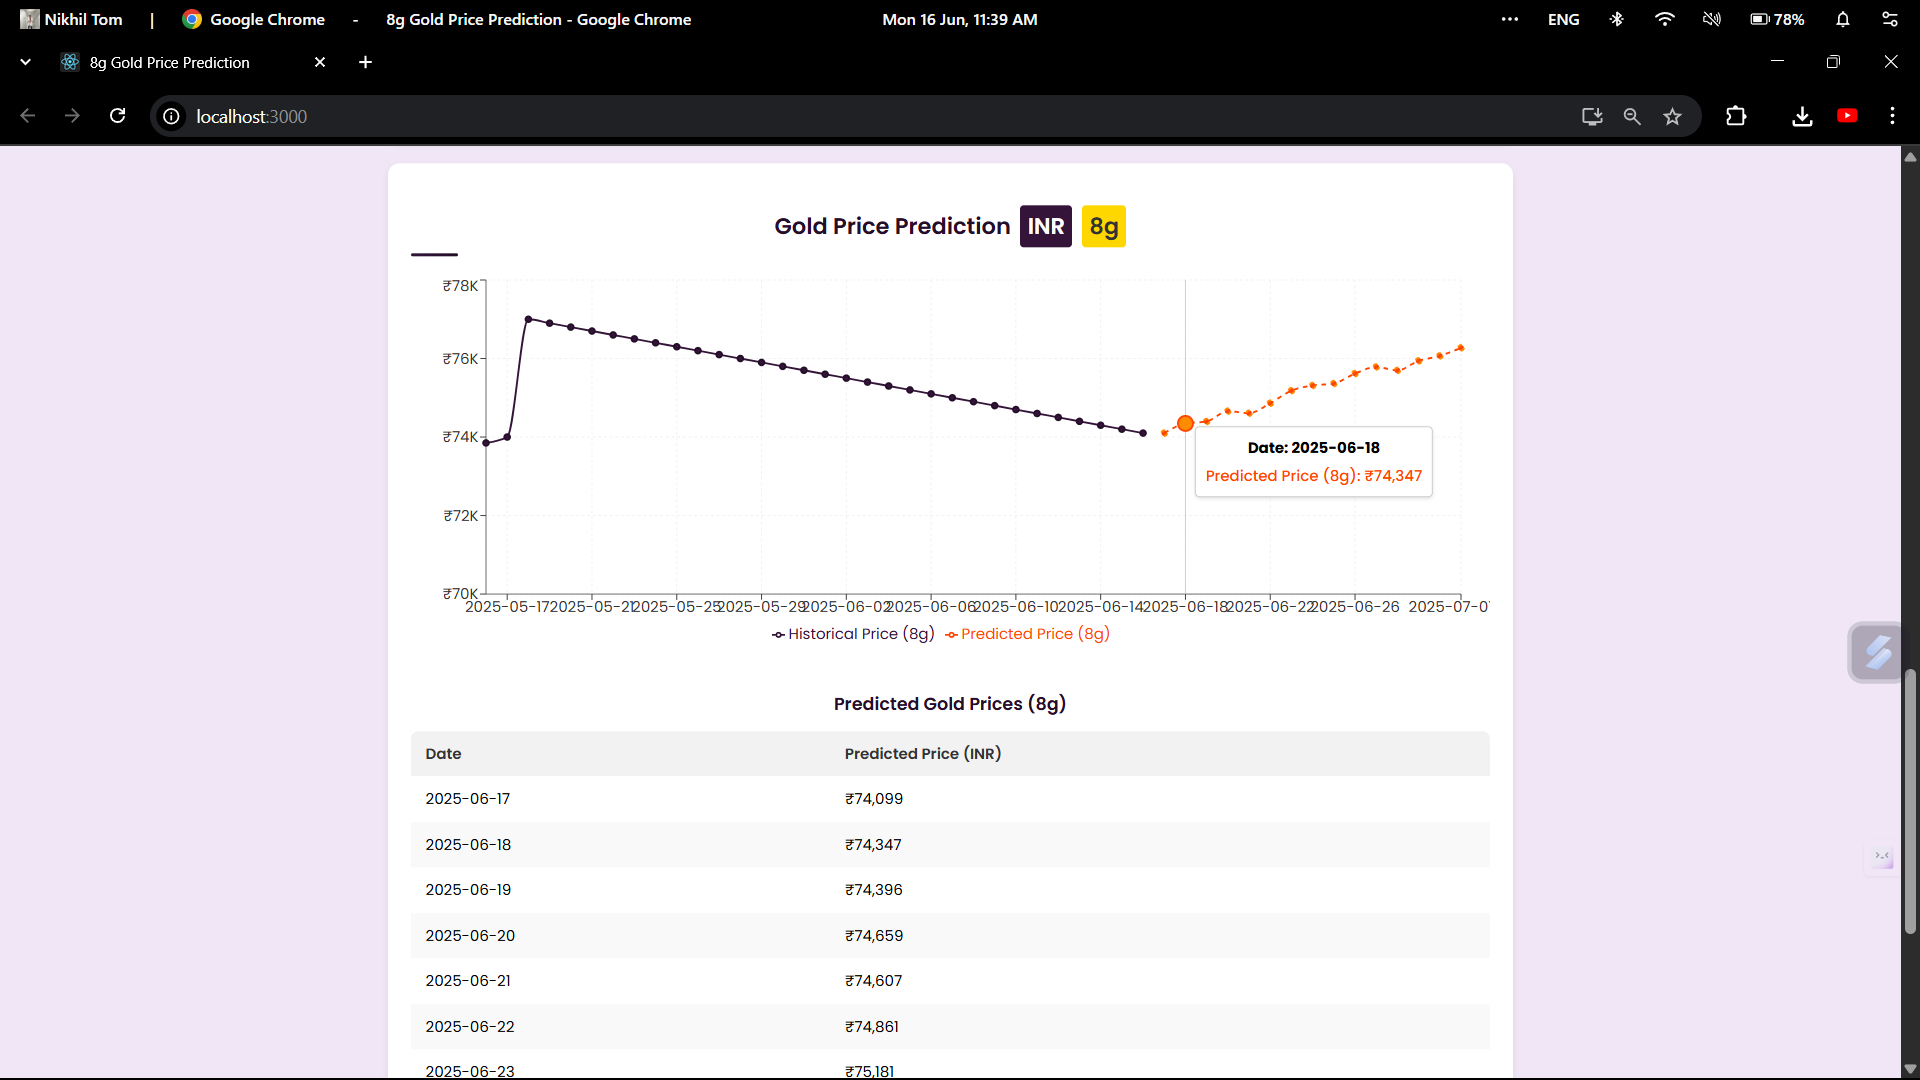The width and height of the screenshot is (1920, 1080).
Task: Open Chrome extensions puzzle icon
Action: click(1736, 116)
